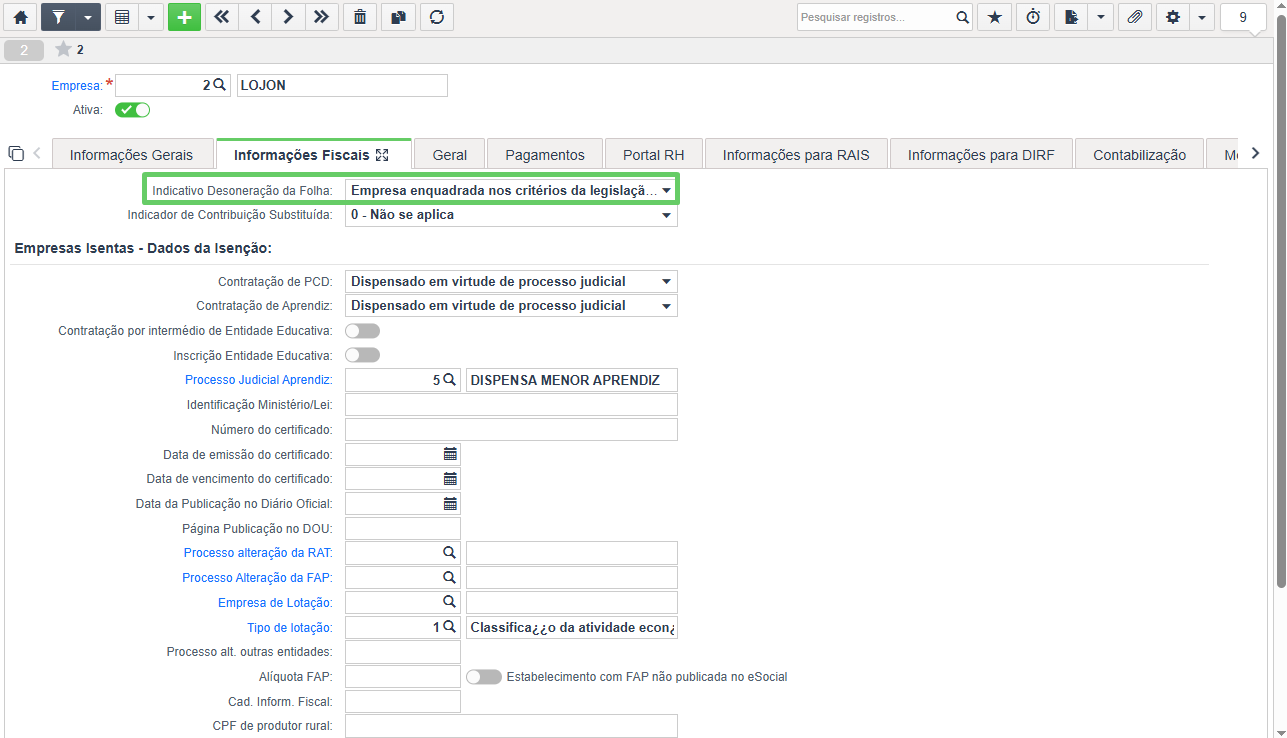Switch to Geral tab
Image resolution: width=1287 pixels, height=738 pixels.
tap(450, 154)
